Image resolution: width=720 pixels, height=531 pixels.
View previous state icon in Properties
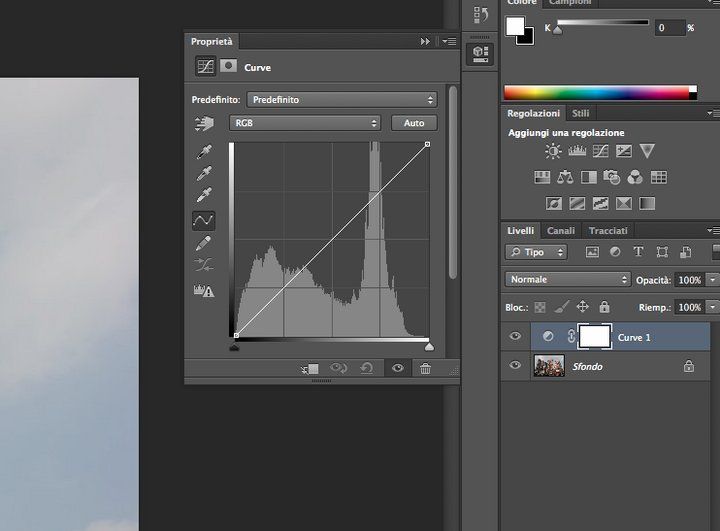pos(338,368)
